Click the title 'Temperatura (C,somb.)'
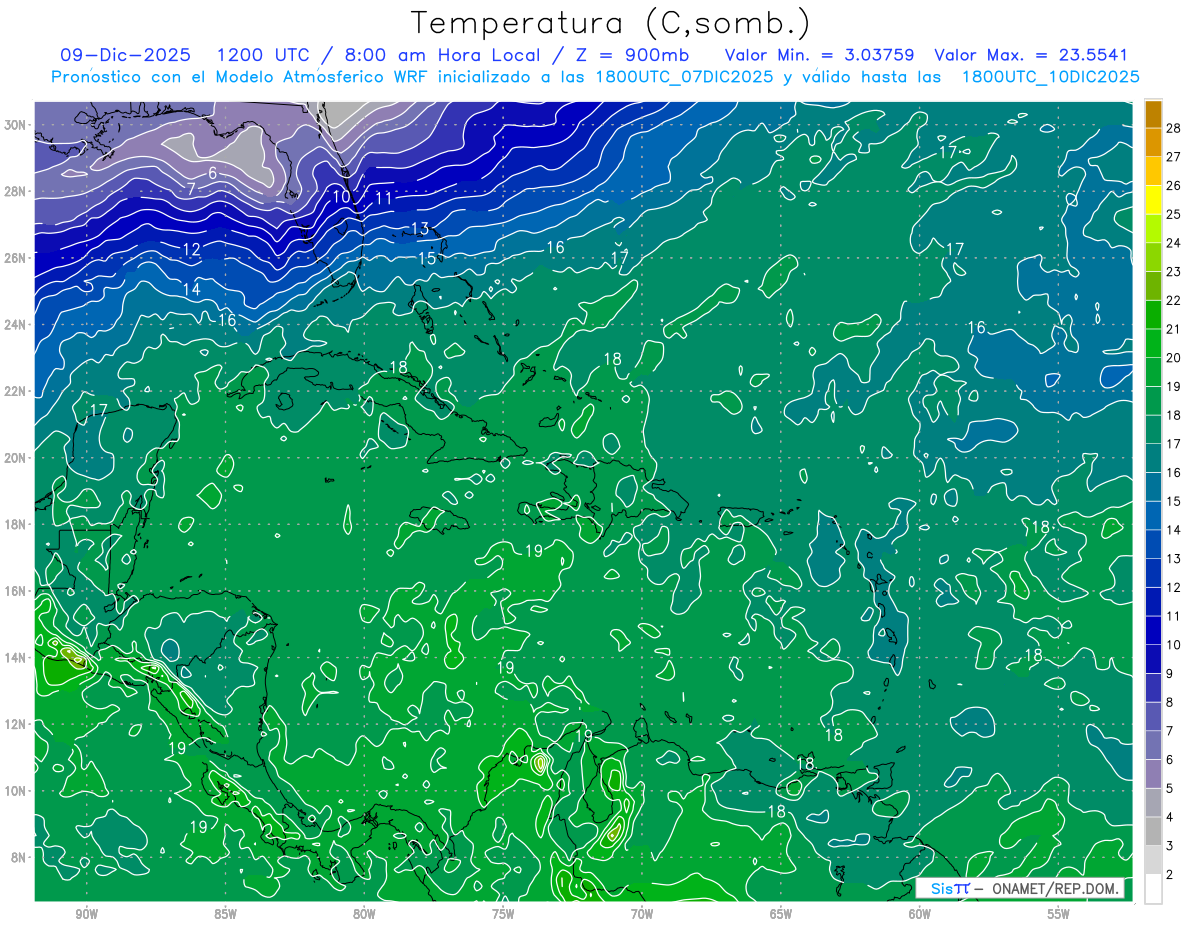The image size is (1200, 927). [x=611, y=24]
